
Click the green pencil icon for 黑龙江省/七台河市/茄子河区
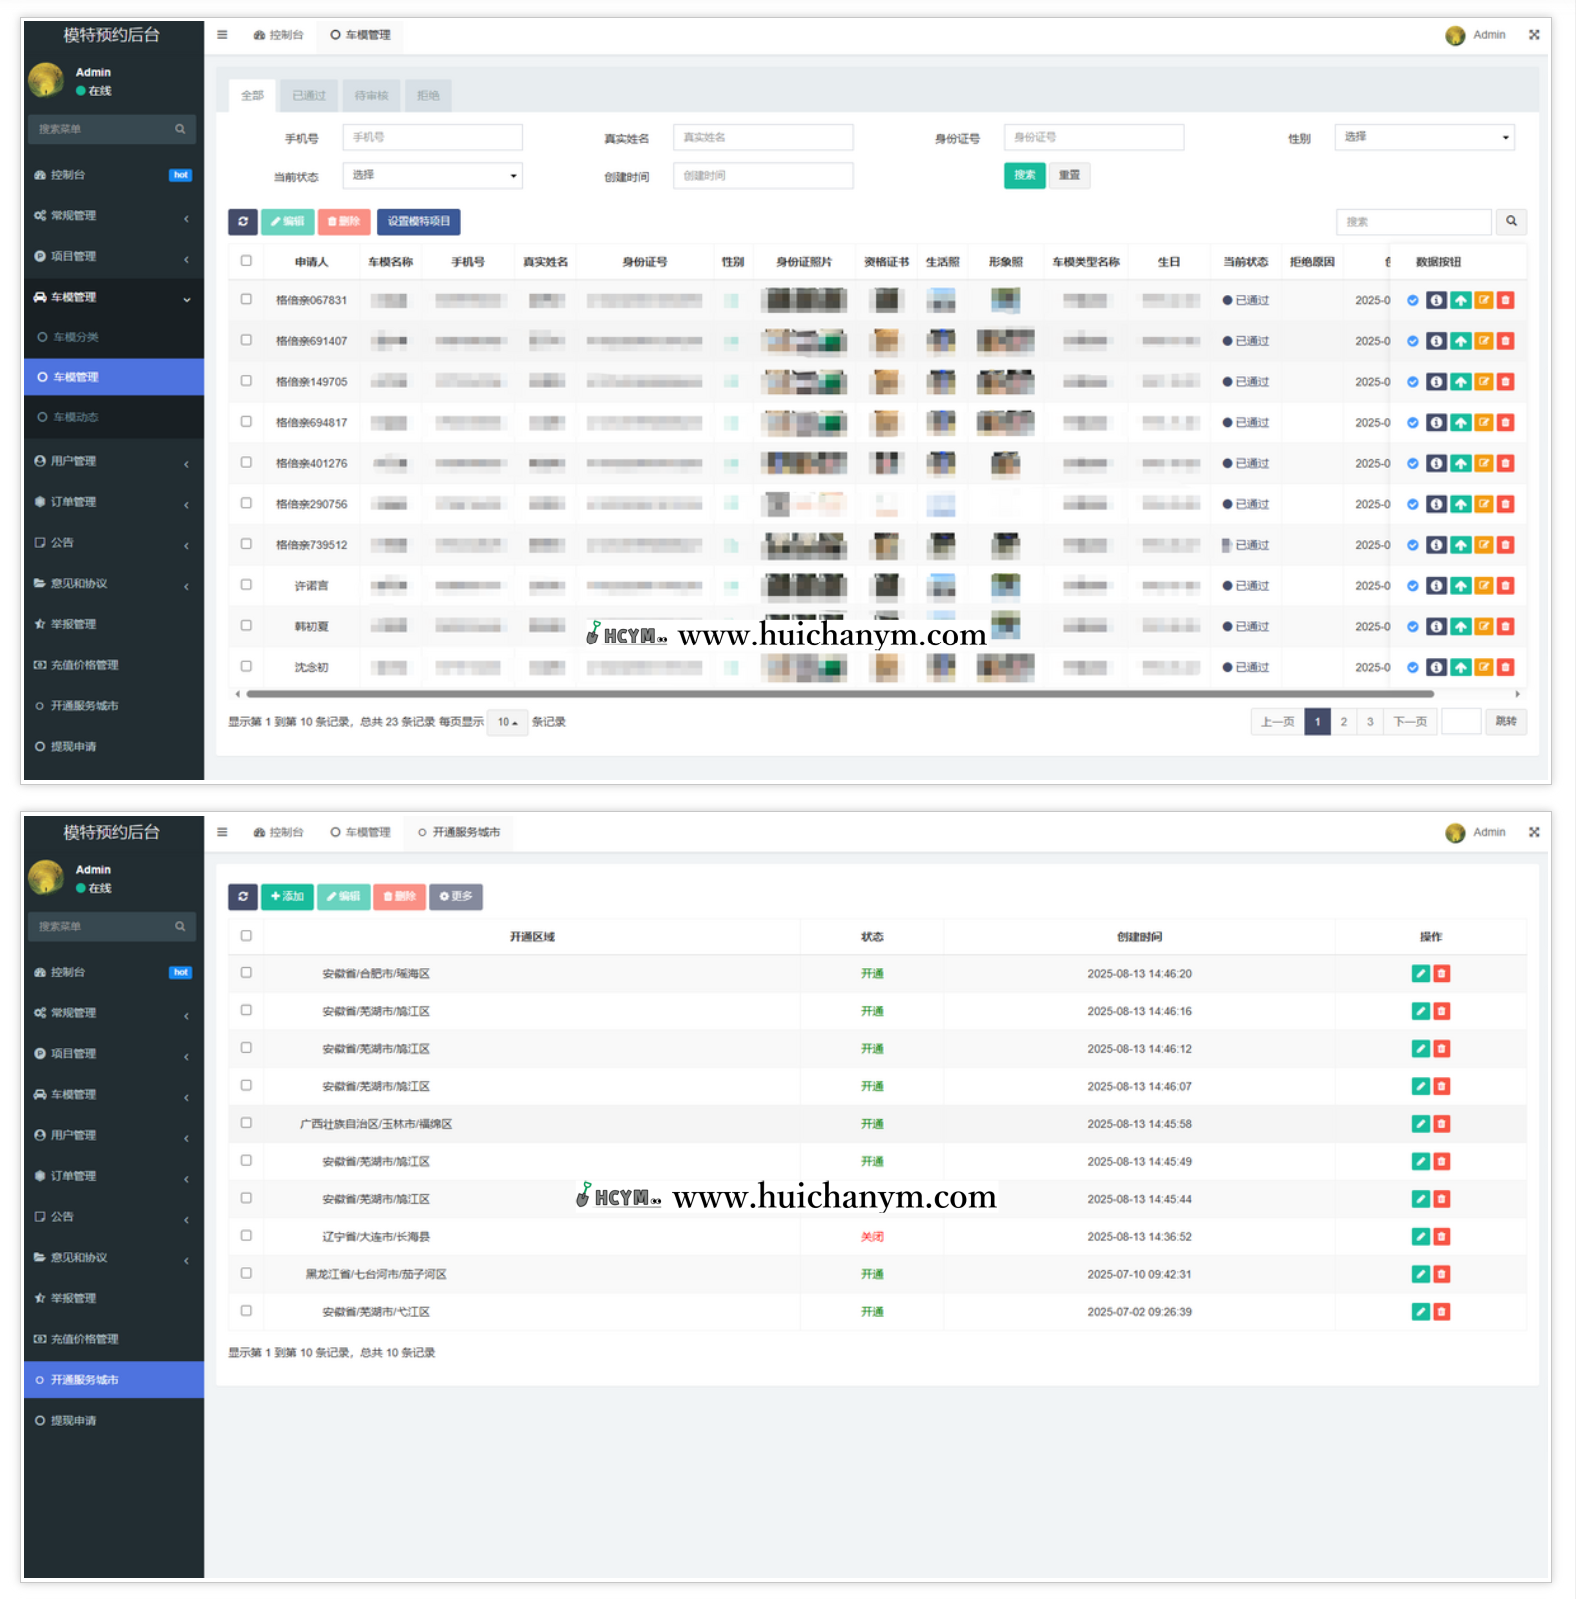[1420, 1274]
